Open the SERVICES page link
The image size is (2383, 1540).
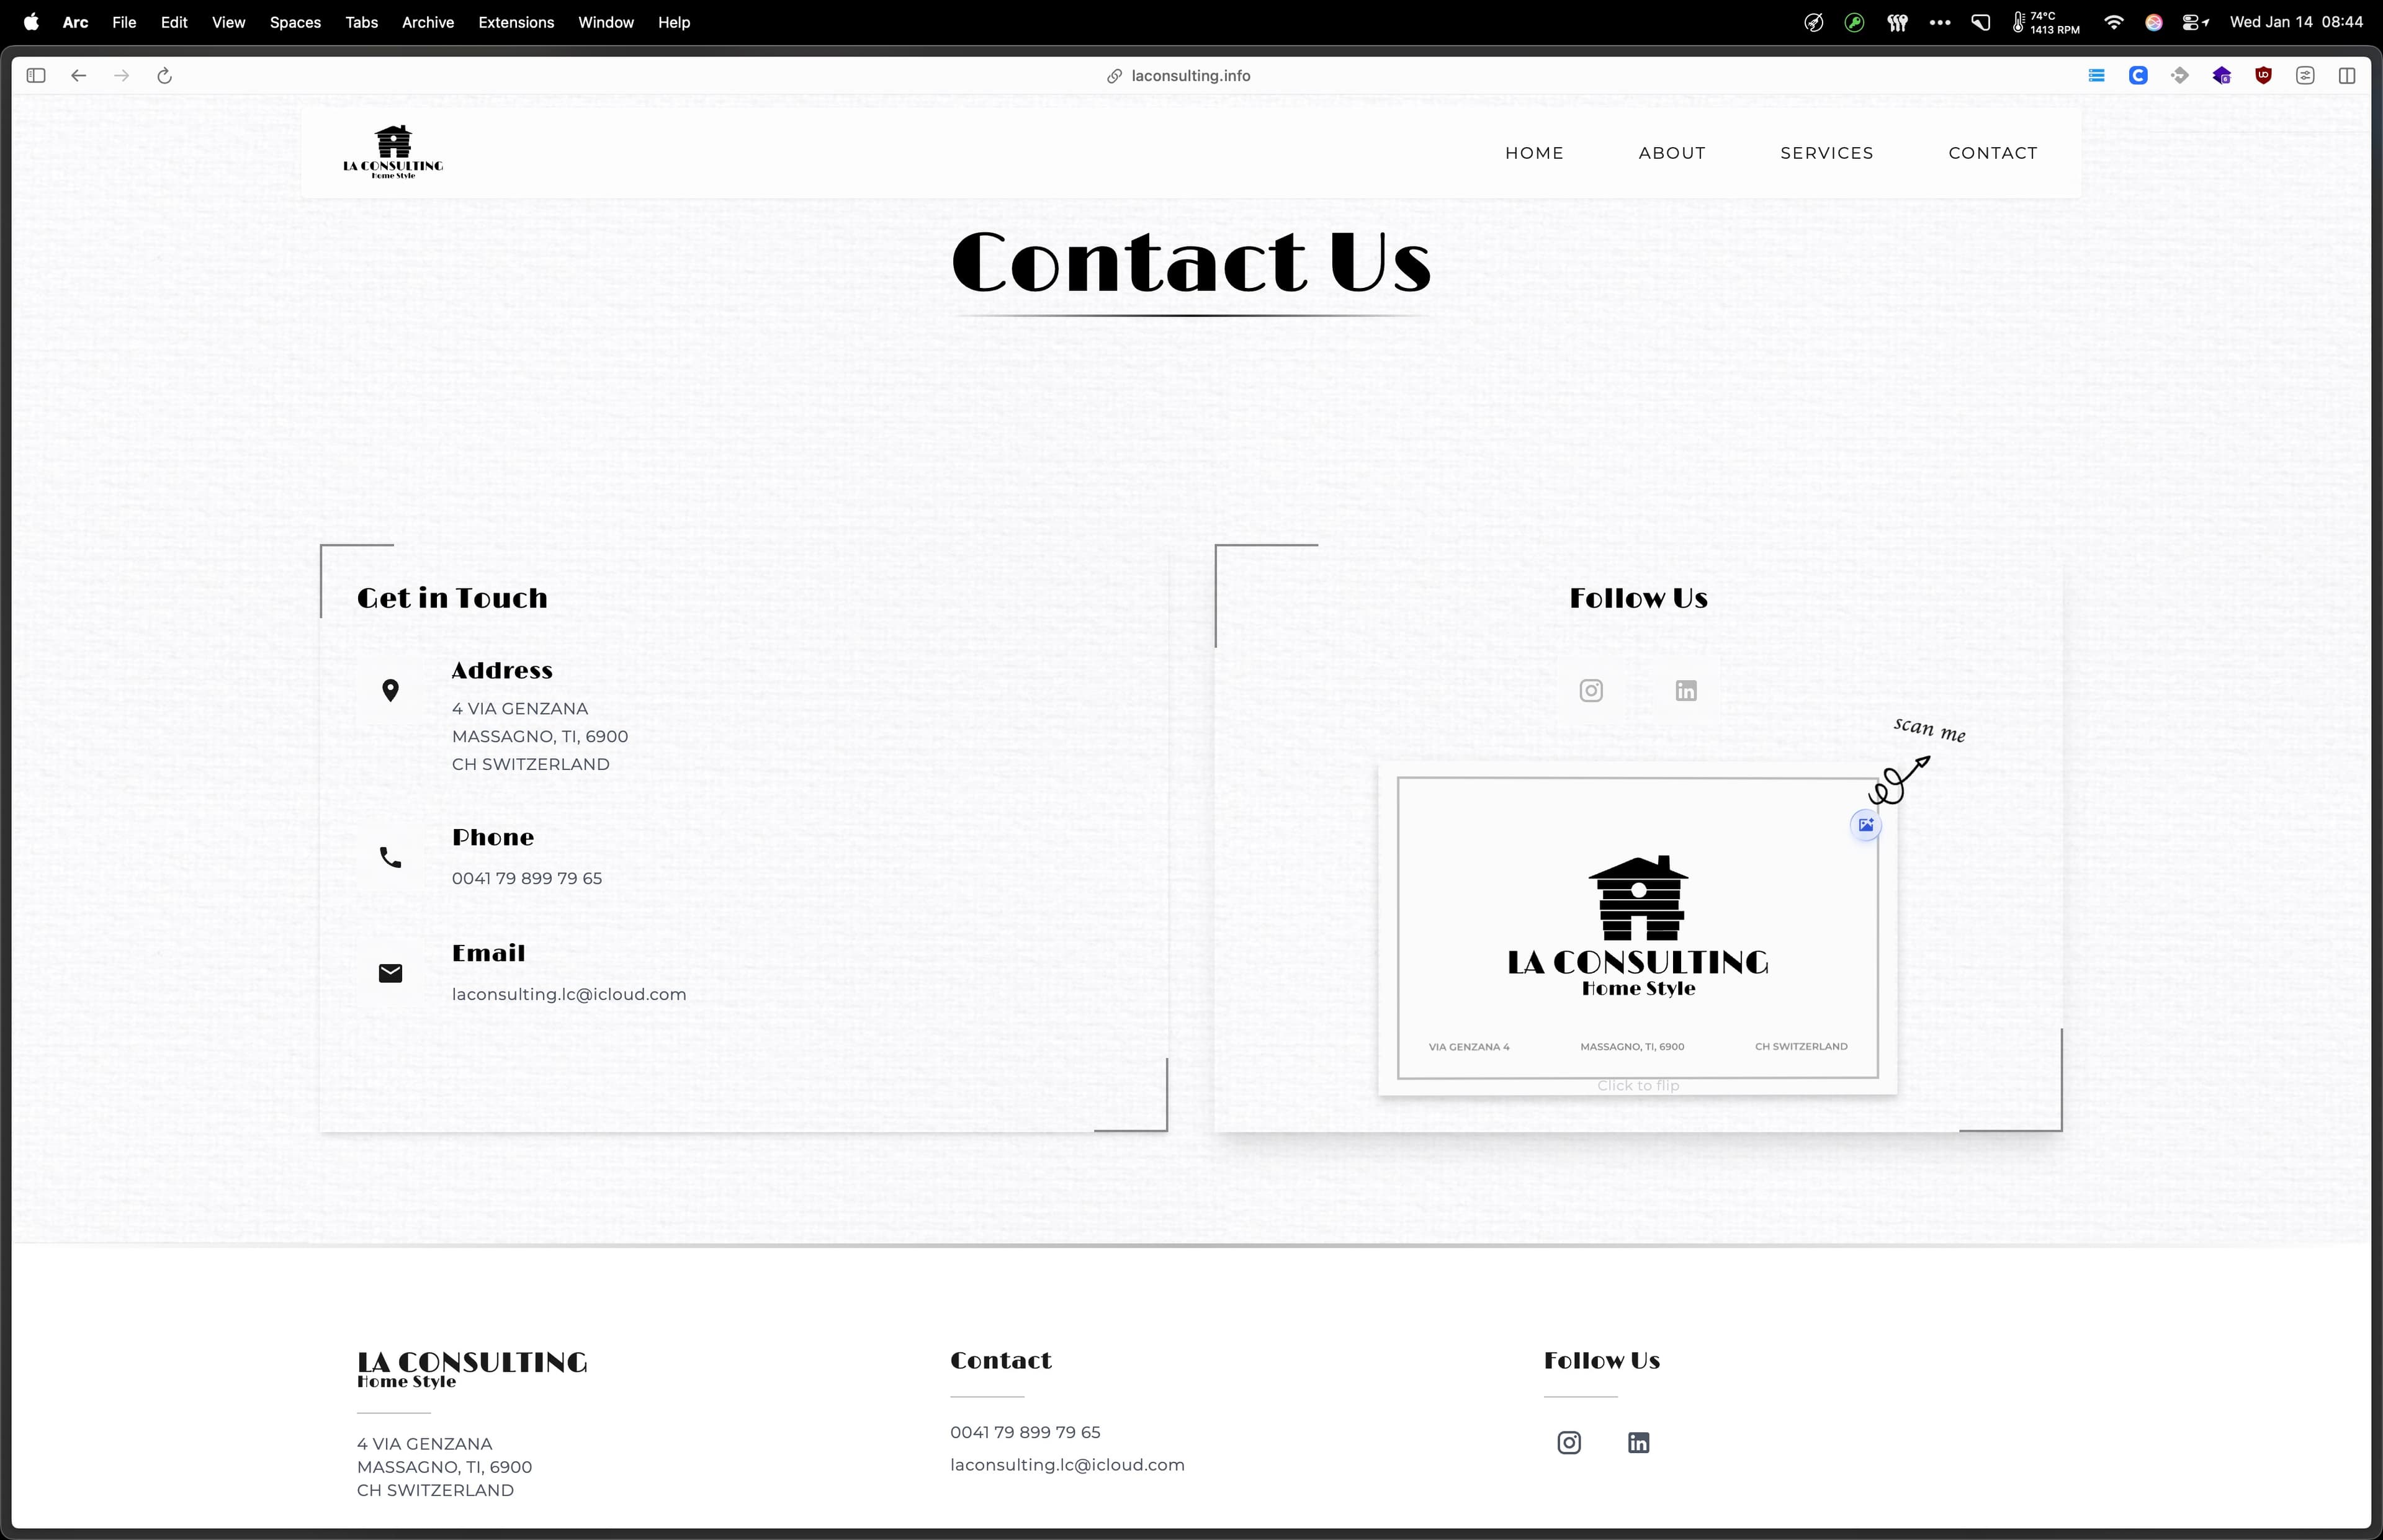(1826, 153)
